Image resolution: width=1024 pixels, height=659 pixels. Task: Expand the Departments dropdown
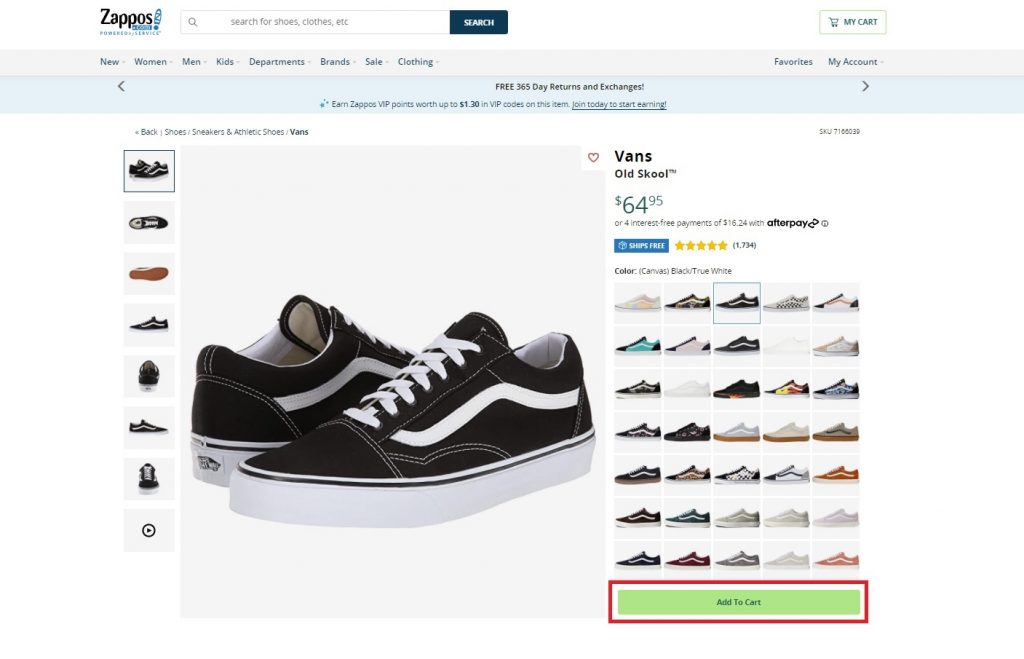click(x=279, y=62)
